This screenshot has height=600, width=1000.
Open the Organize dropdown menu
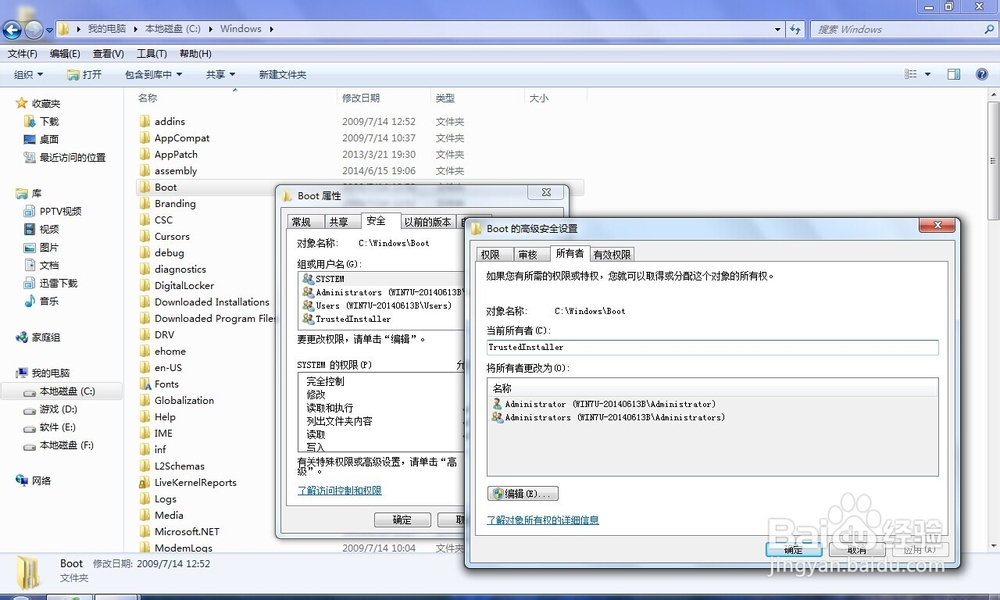(x=29, y=75)
